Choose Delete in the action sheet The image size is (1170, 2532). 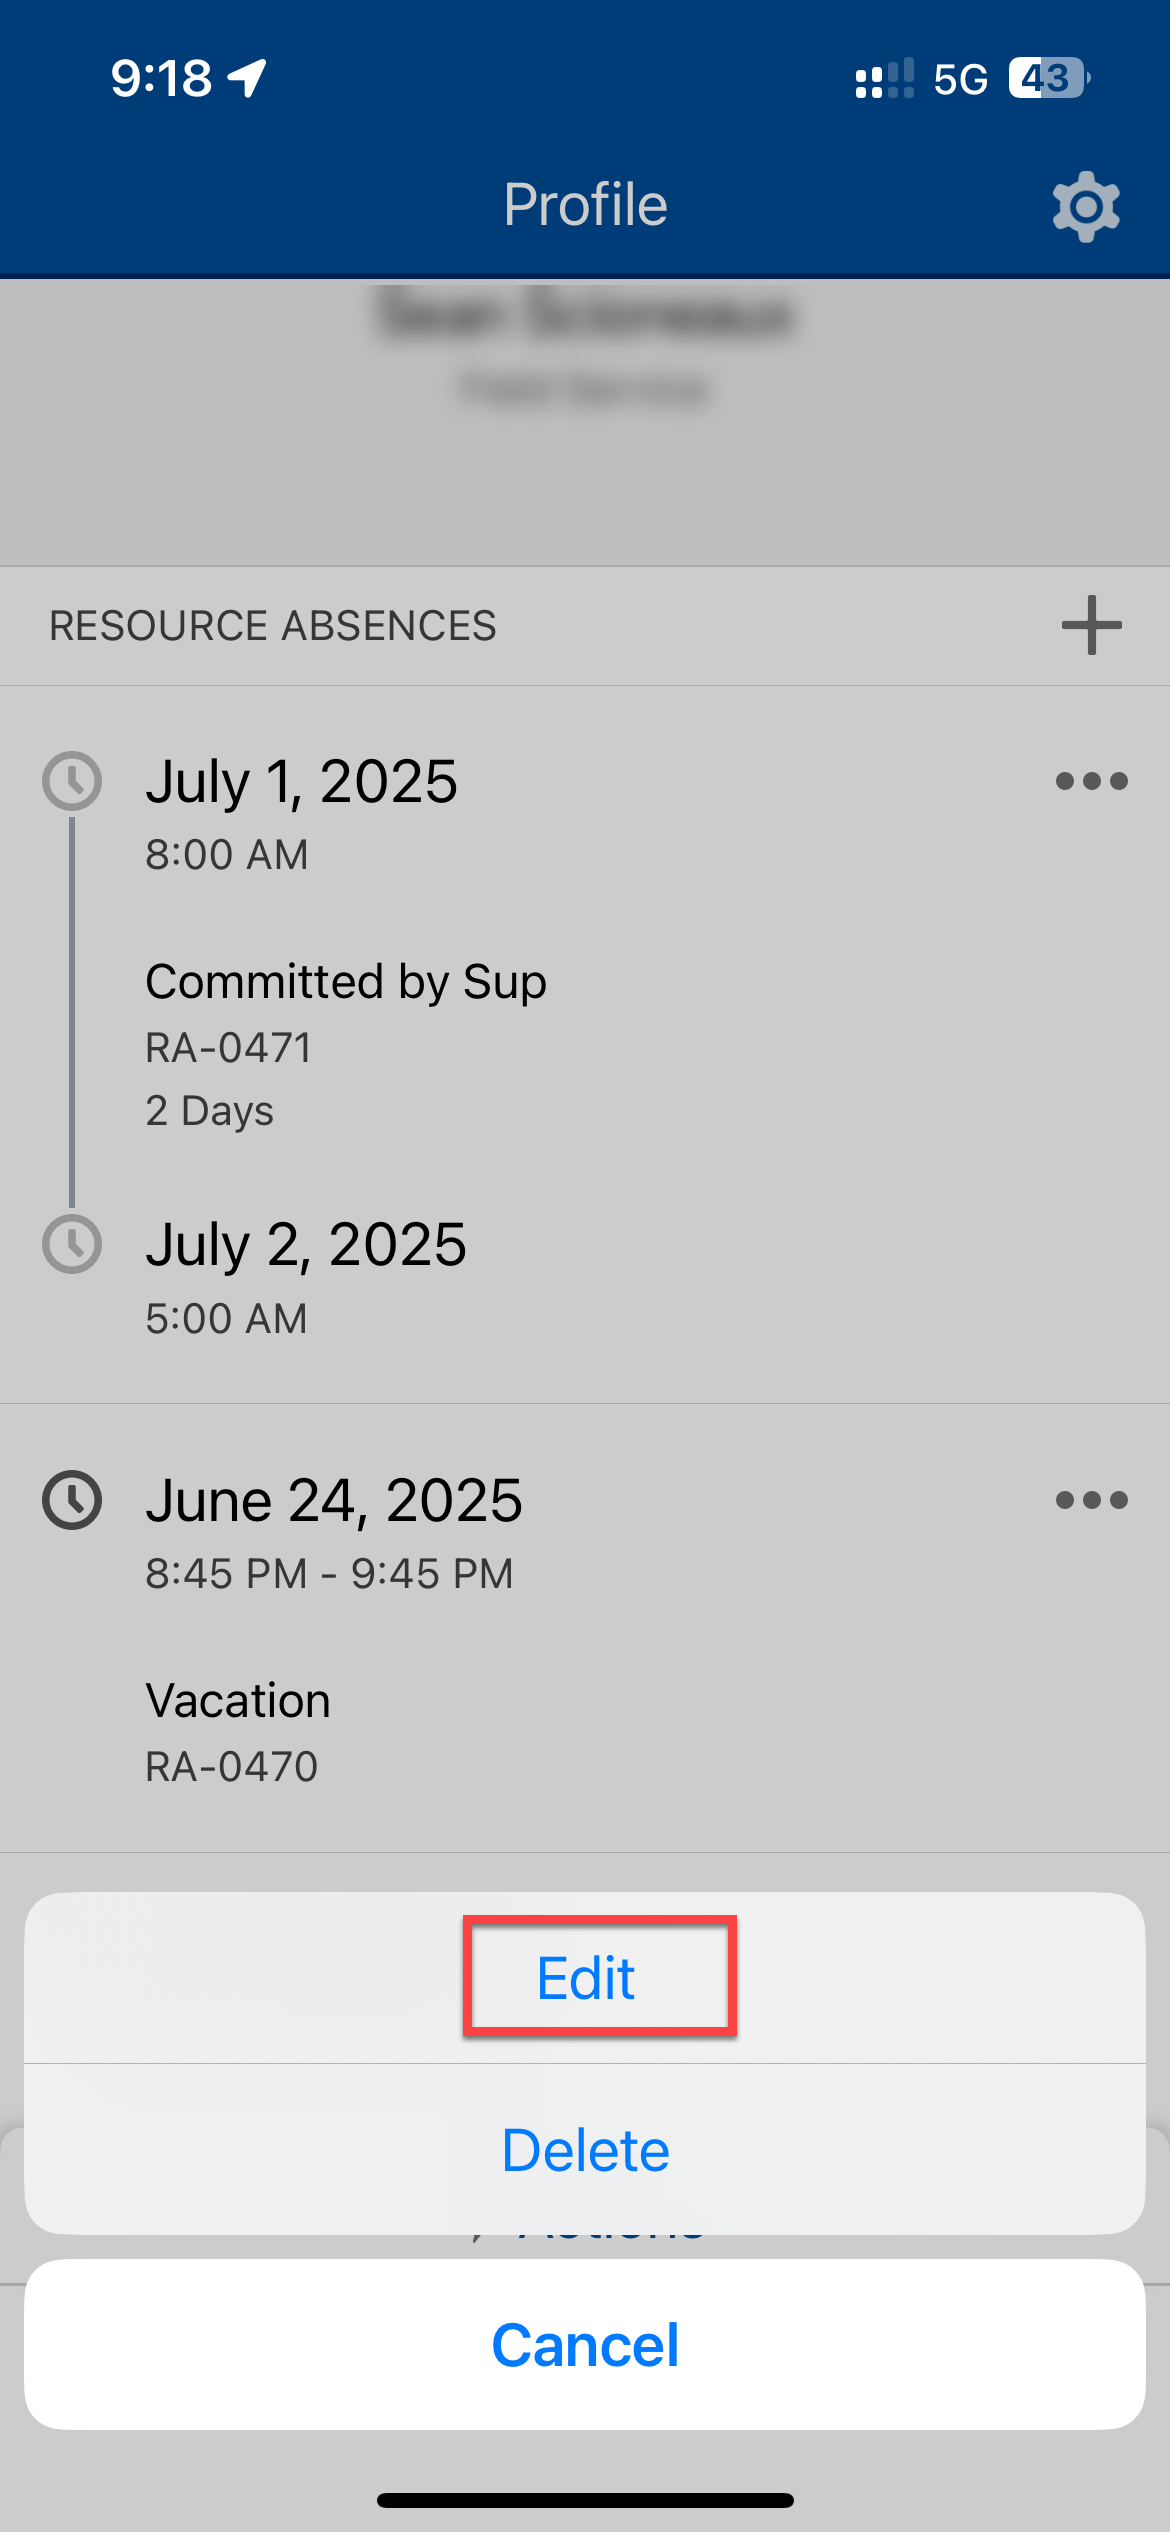(586, 2150)
